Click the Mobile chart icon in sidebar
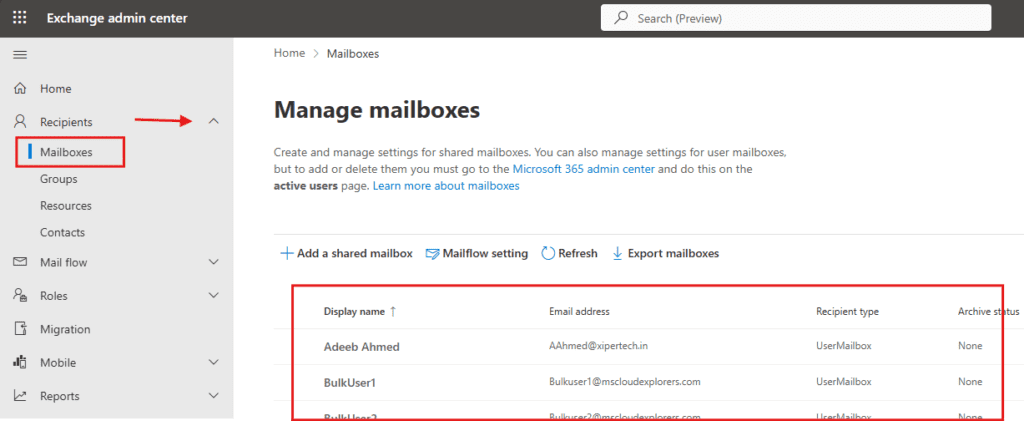This screenshot has width=1024, height=421. [19, 363]
